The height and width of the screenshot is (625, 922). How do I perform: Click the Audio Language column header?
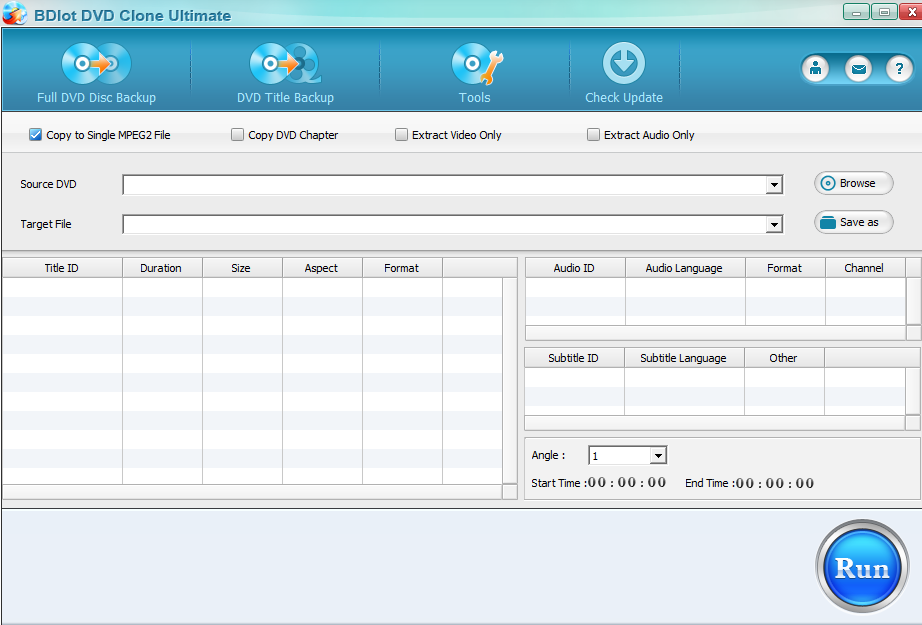coord(685,268)
